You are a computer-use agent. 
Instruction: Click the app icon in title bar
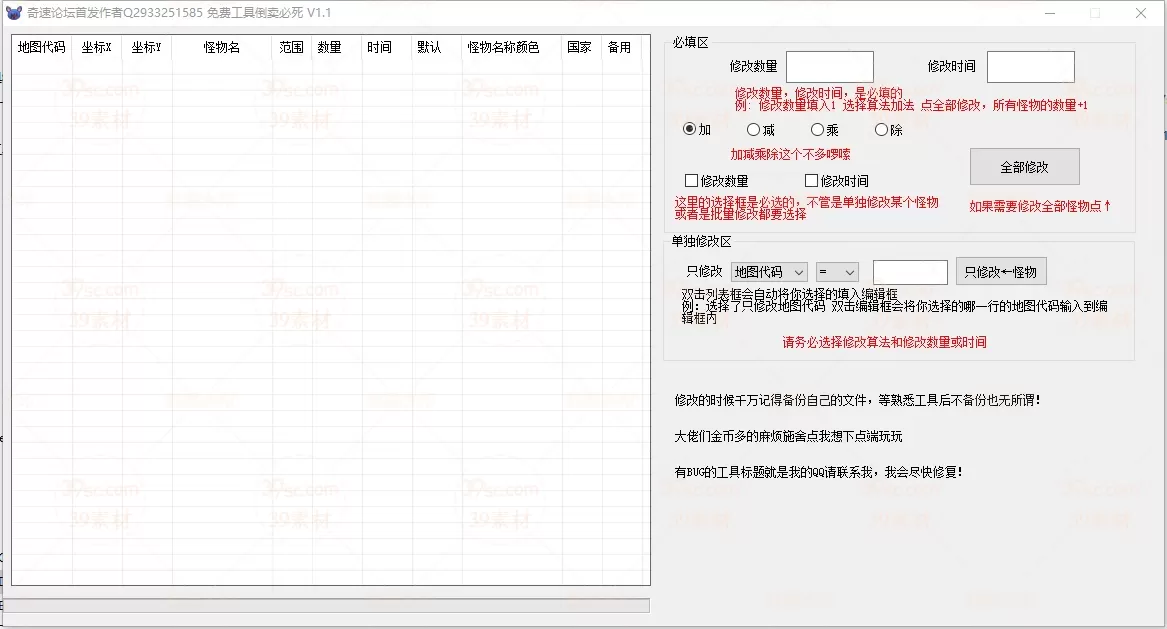[x=13, y=13]
